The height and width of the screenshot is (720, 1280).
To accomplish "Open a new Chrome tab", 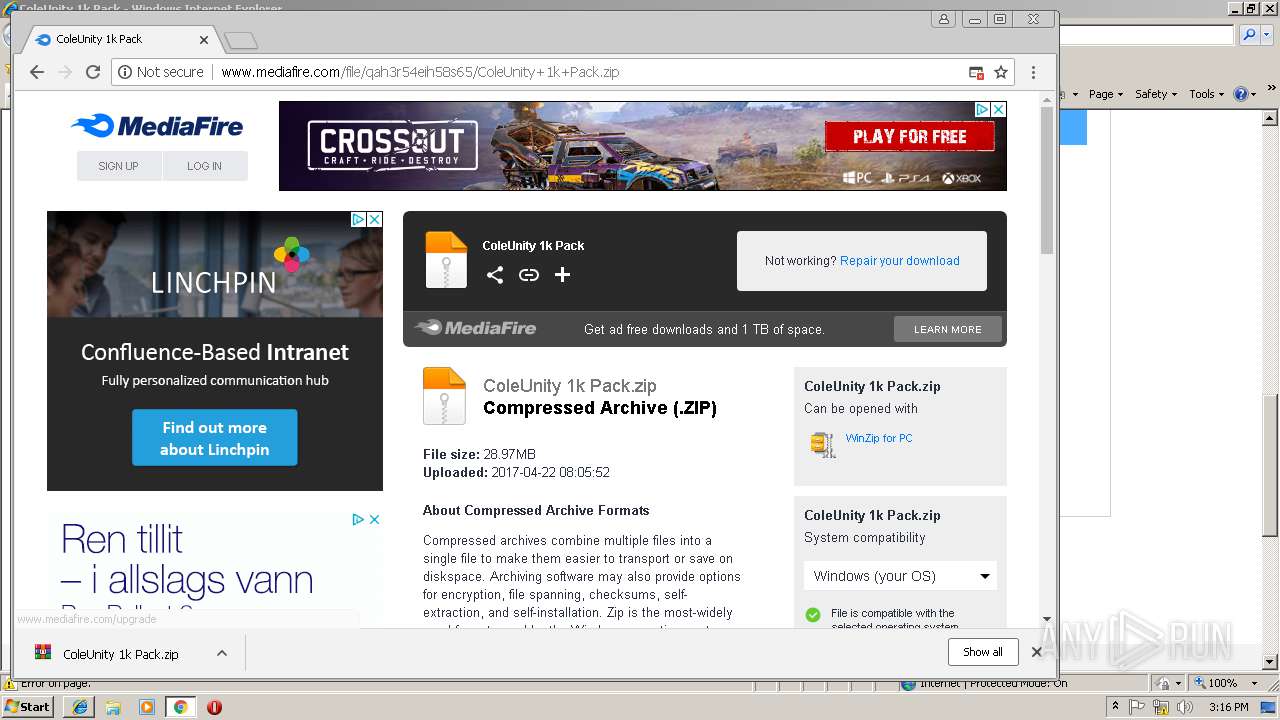I will (241, 40).
